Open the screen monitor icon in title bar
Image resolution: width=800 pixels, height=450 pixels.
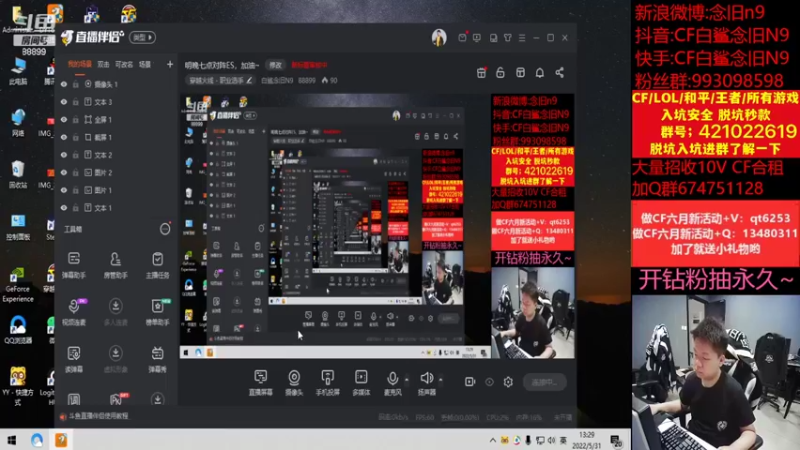coord(477,38)
